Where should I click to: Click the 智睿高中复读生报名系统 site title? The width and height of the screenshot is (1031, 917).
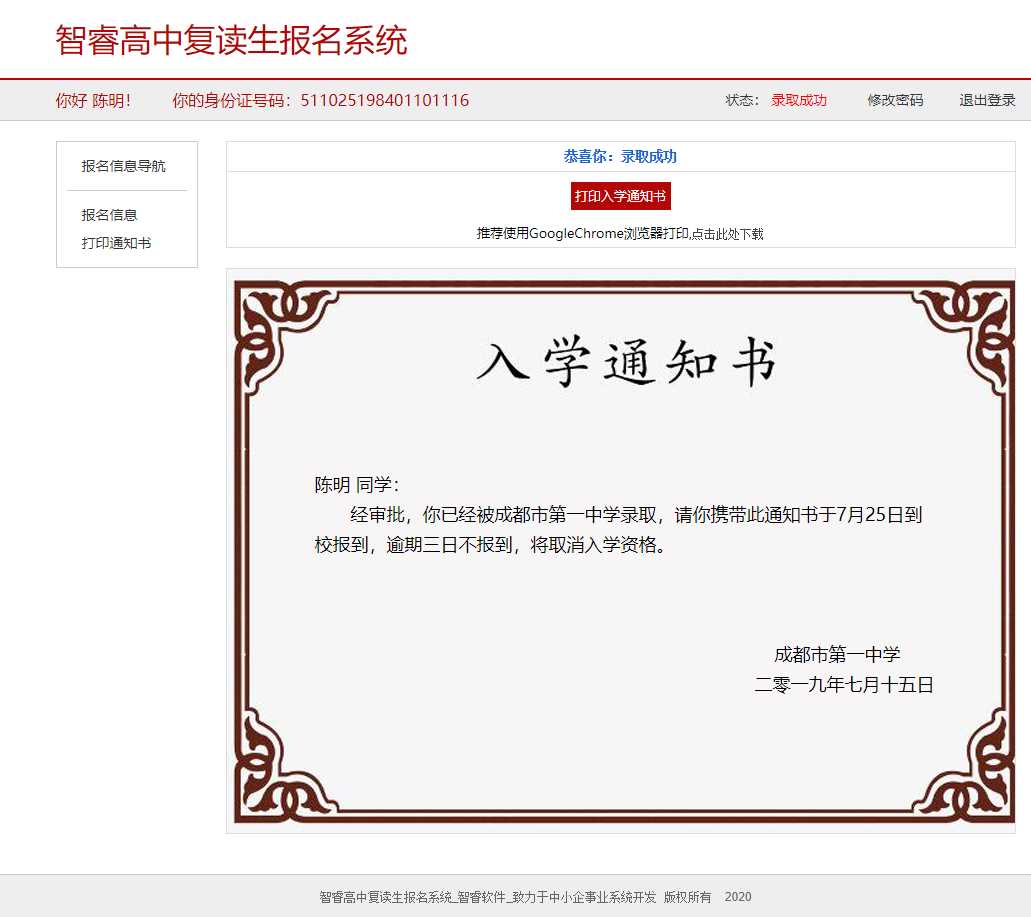(x=232, y=40)
